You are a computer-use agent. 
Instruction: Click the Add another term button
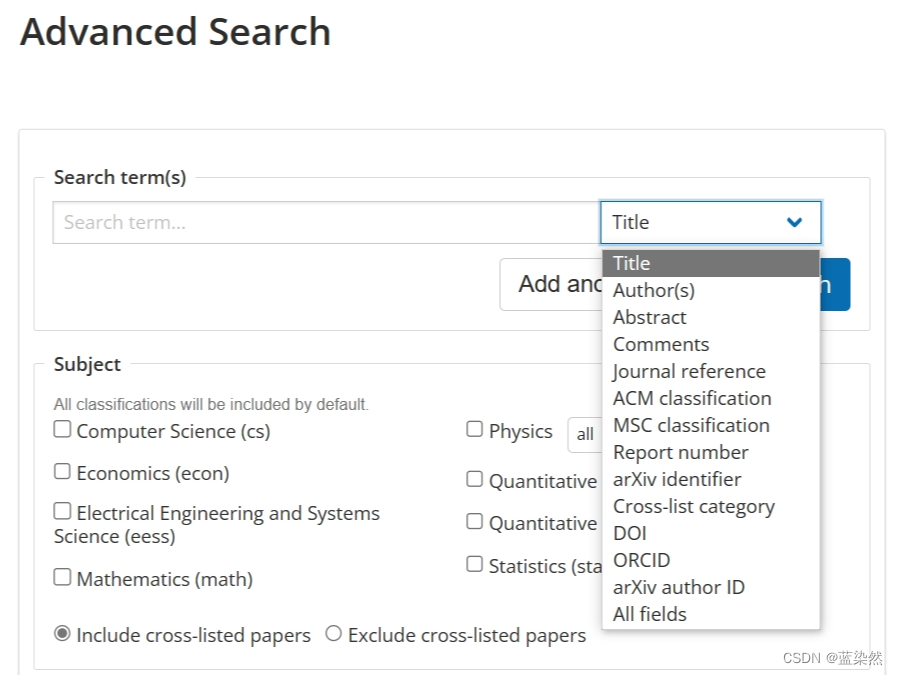pyautogui.click(x=550, y=285)
